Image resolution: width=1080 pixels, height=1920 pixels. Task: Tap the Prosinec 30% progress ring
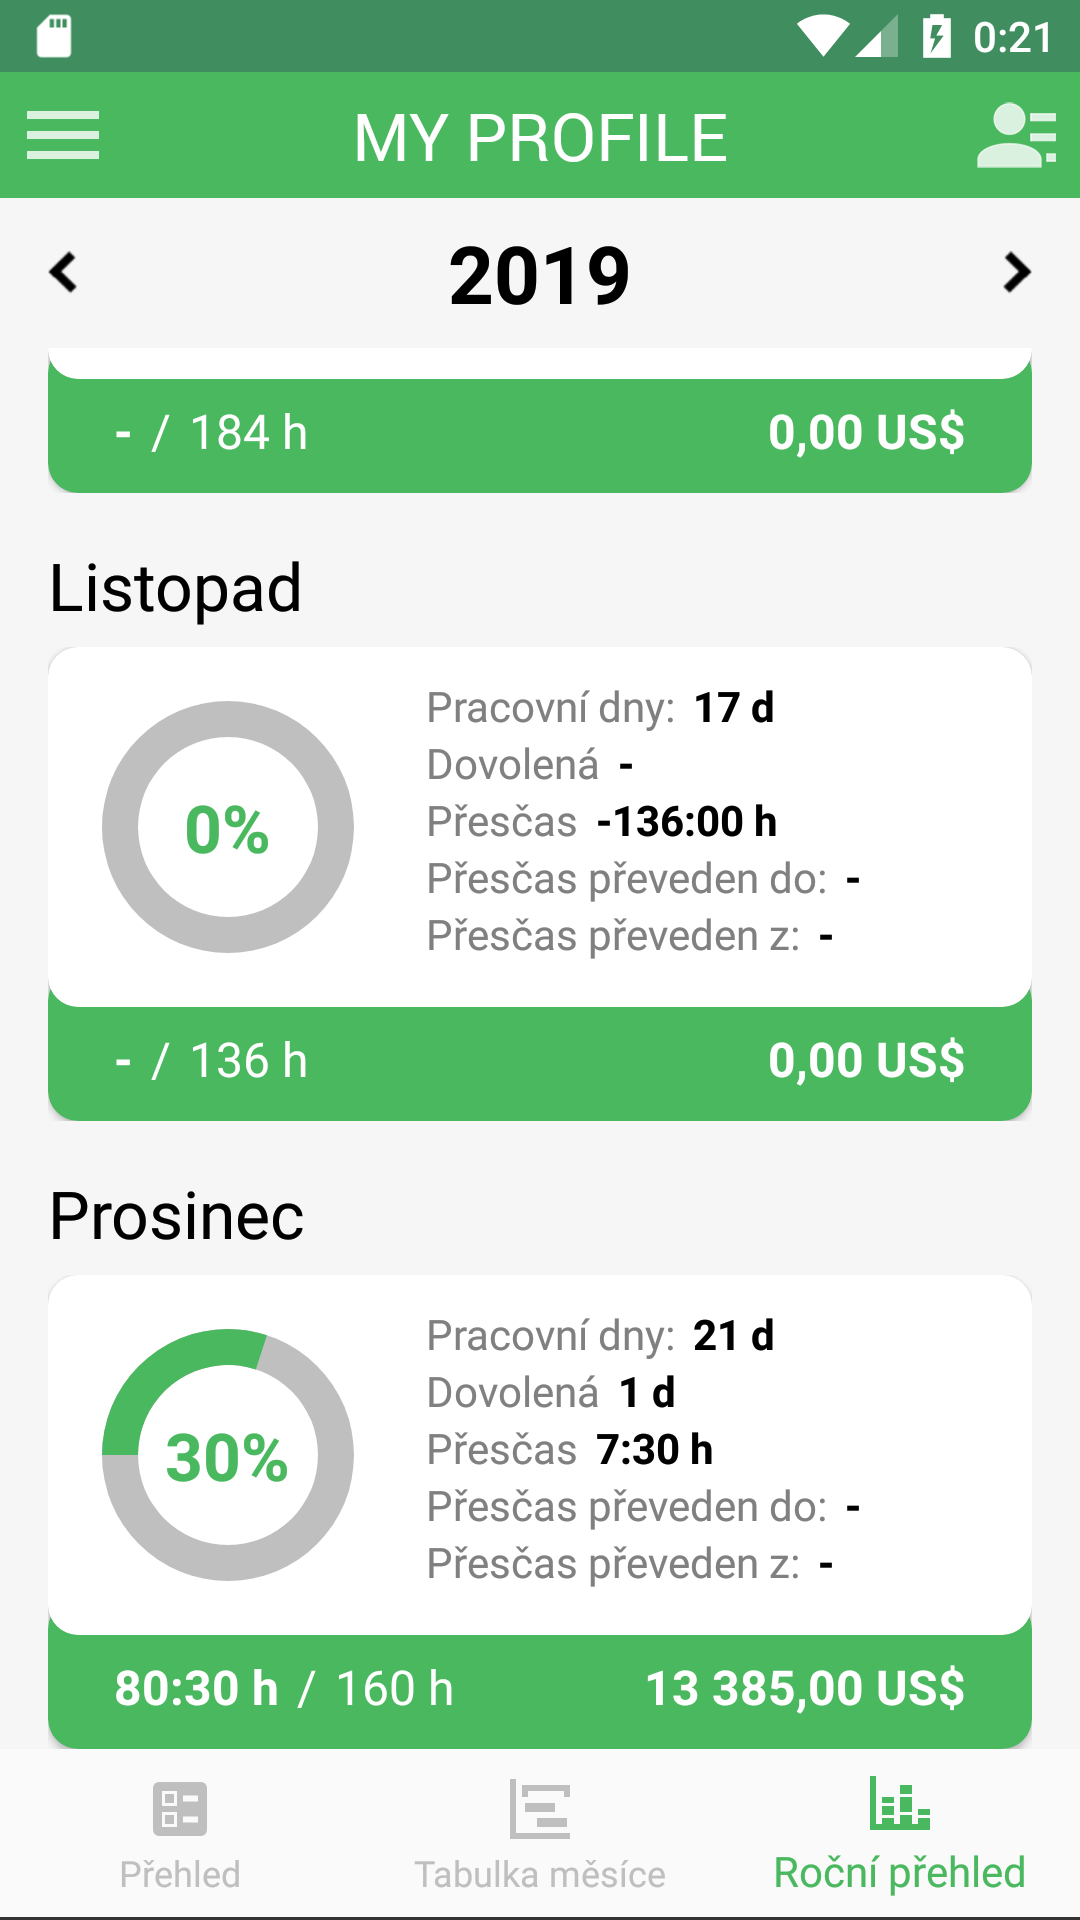click(x=228, y=1455)
